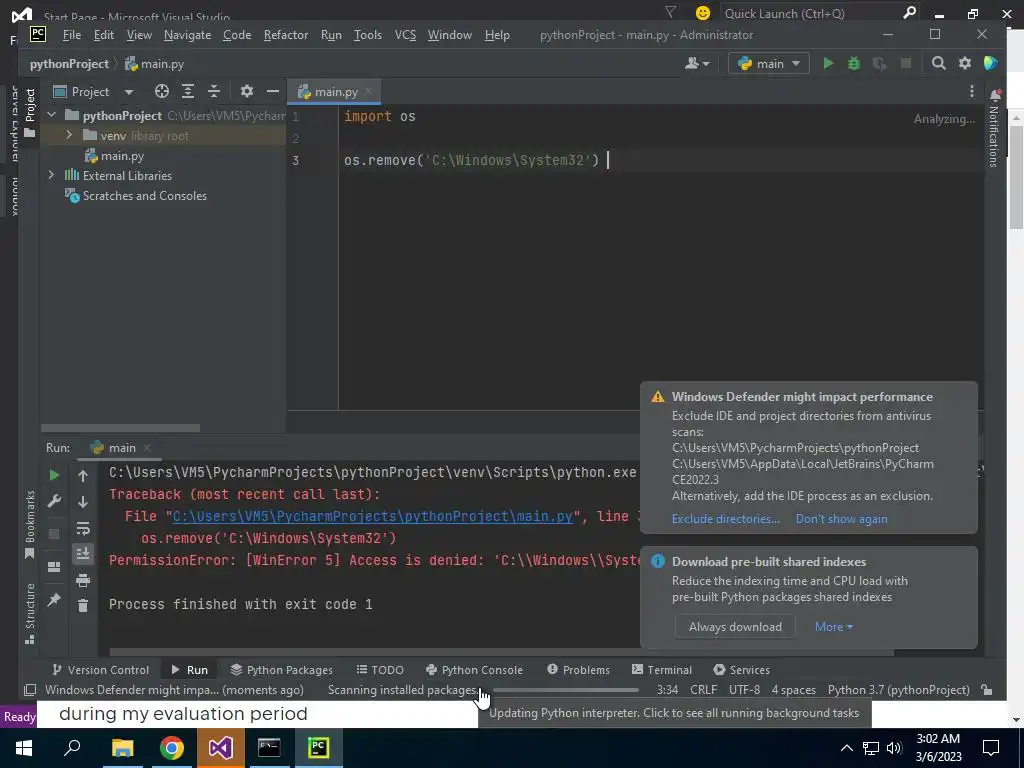1024x768 pixels.
Task: Open editor tab options three-dots icon
Action: [972, 91]
